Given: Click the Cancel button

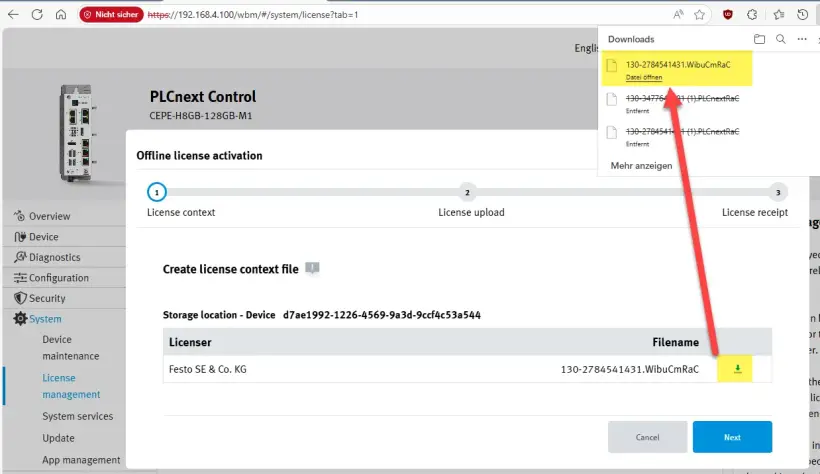Looking at the screenshot, I should tap(647, 437).
